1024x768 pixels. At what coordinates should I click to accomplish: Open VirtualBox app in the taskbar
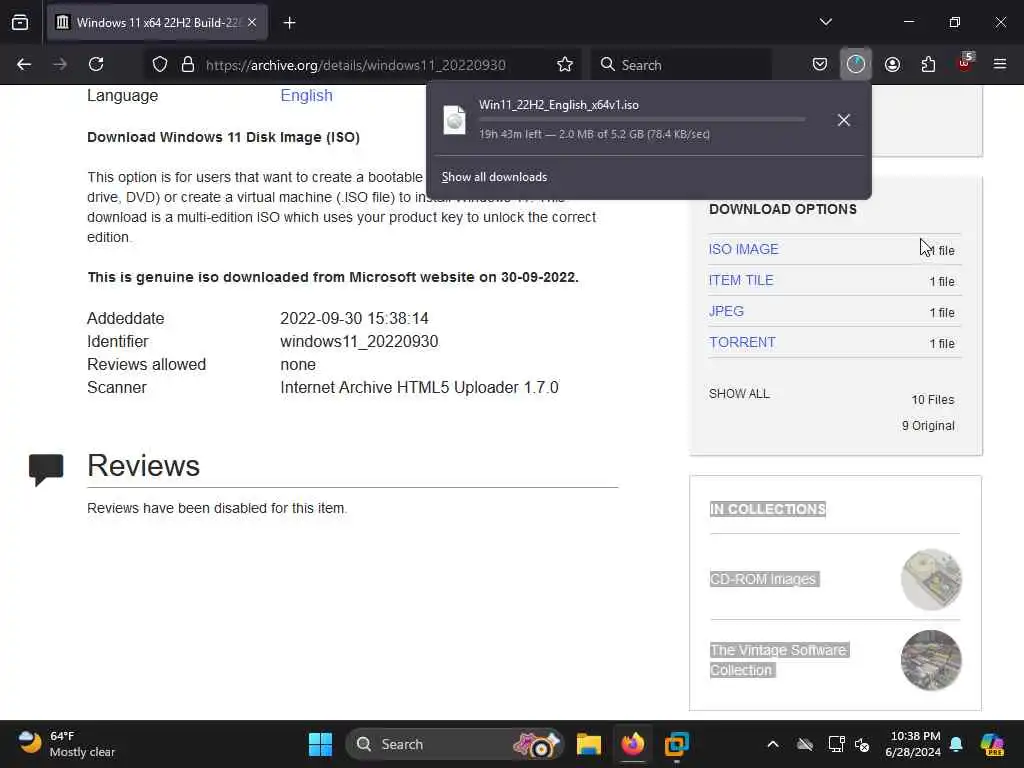click(677, 744)
